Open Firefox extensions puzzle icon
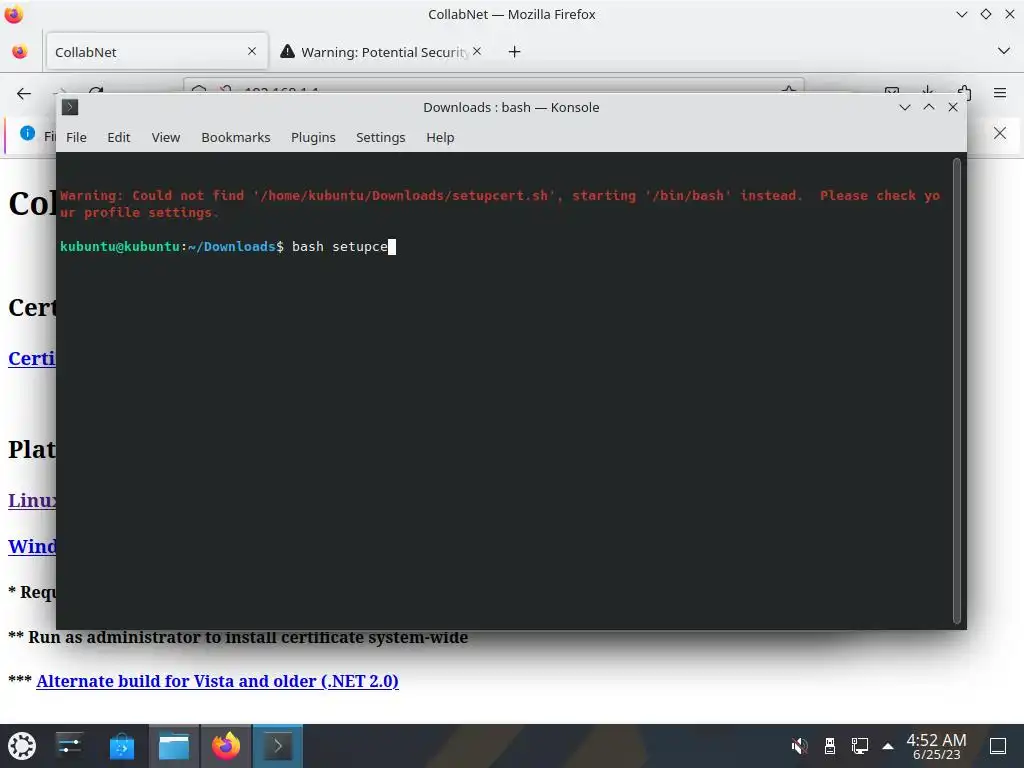1024x768 pixels. [964, 93]
